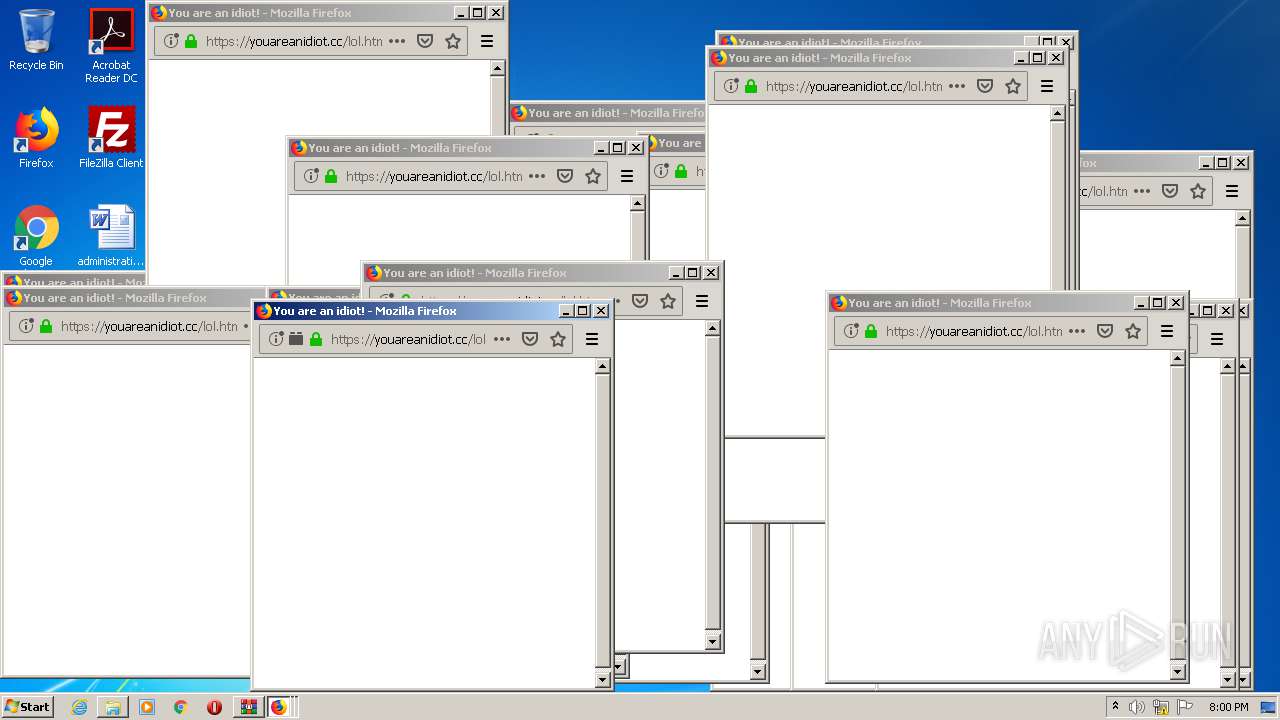Viewport: 1280px width, 720px height.
Task: Select the administrati... Word document icon
Action: pos(111,236)
